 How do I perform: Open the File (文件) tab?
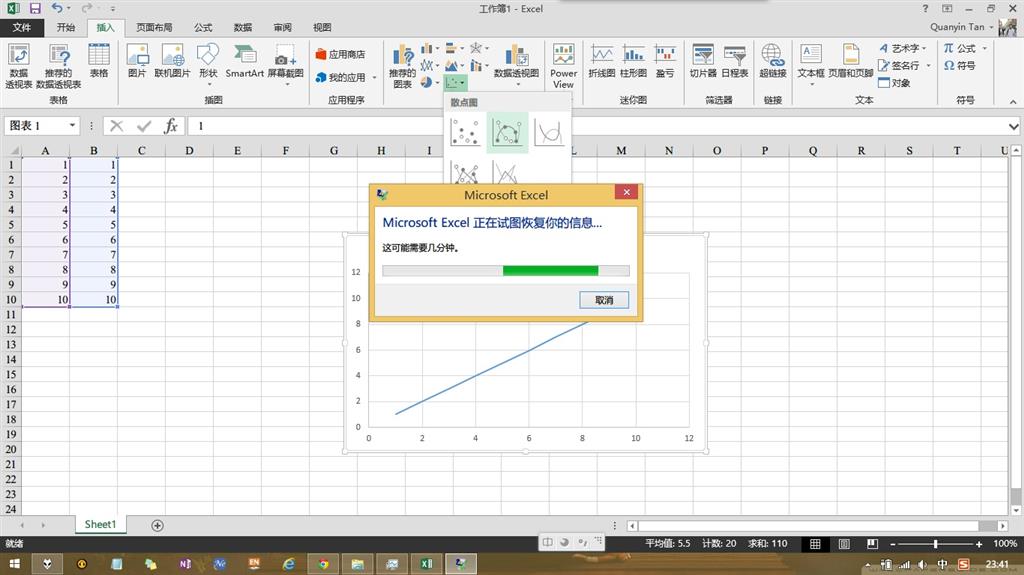tap(22, 27)
